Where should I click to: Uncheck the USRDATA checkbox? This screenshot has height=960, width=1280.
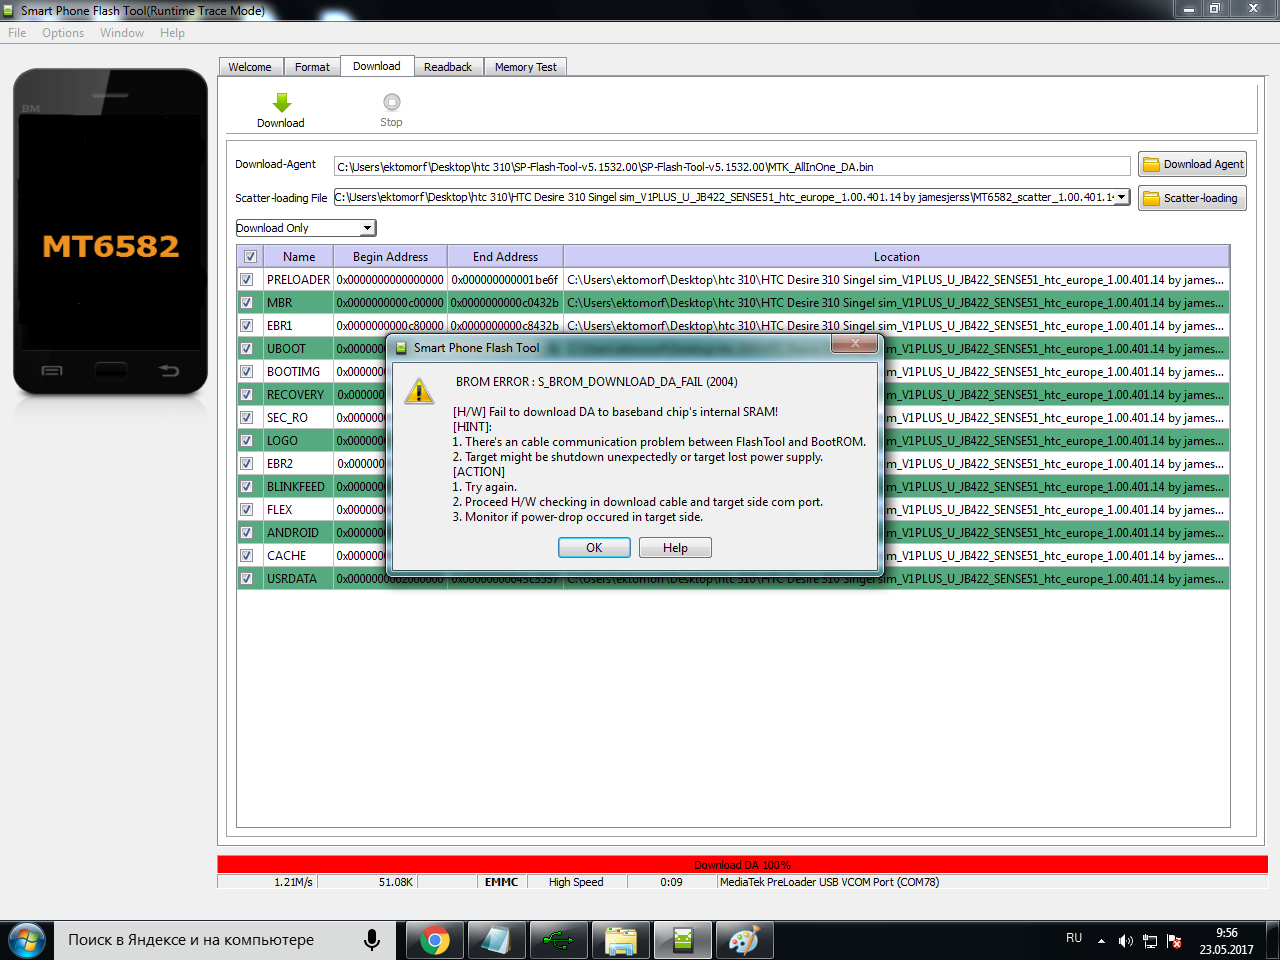(246, 579)
